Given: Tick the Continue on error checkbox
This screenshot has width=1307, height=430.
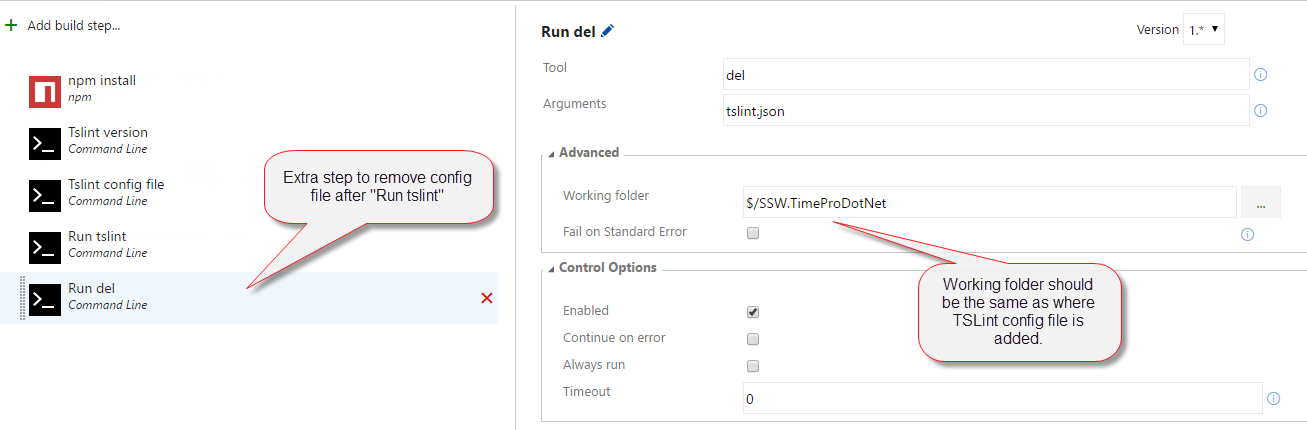Looking at the screenshot, I should [753, 339].
